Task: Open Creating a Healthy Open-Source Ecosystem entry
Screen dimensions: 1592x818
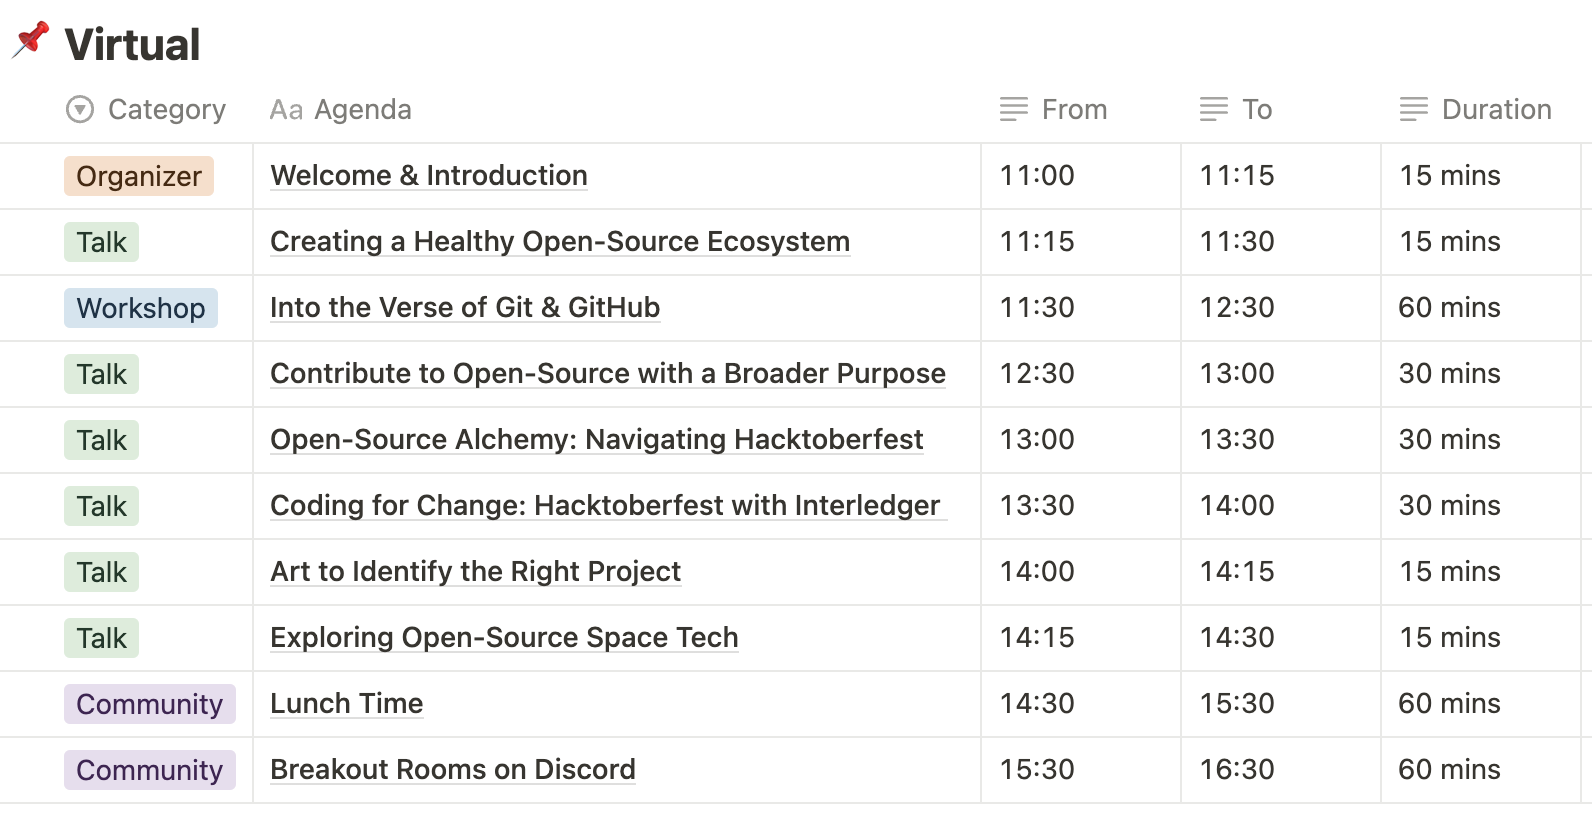Action: pyautogui.click(x=560, y=241)
